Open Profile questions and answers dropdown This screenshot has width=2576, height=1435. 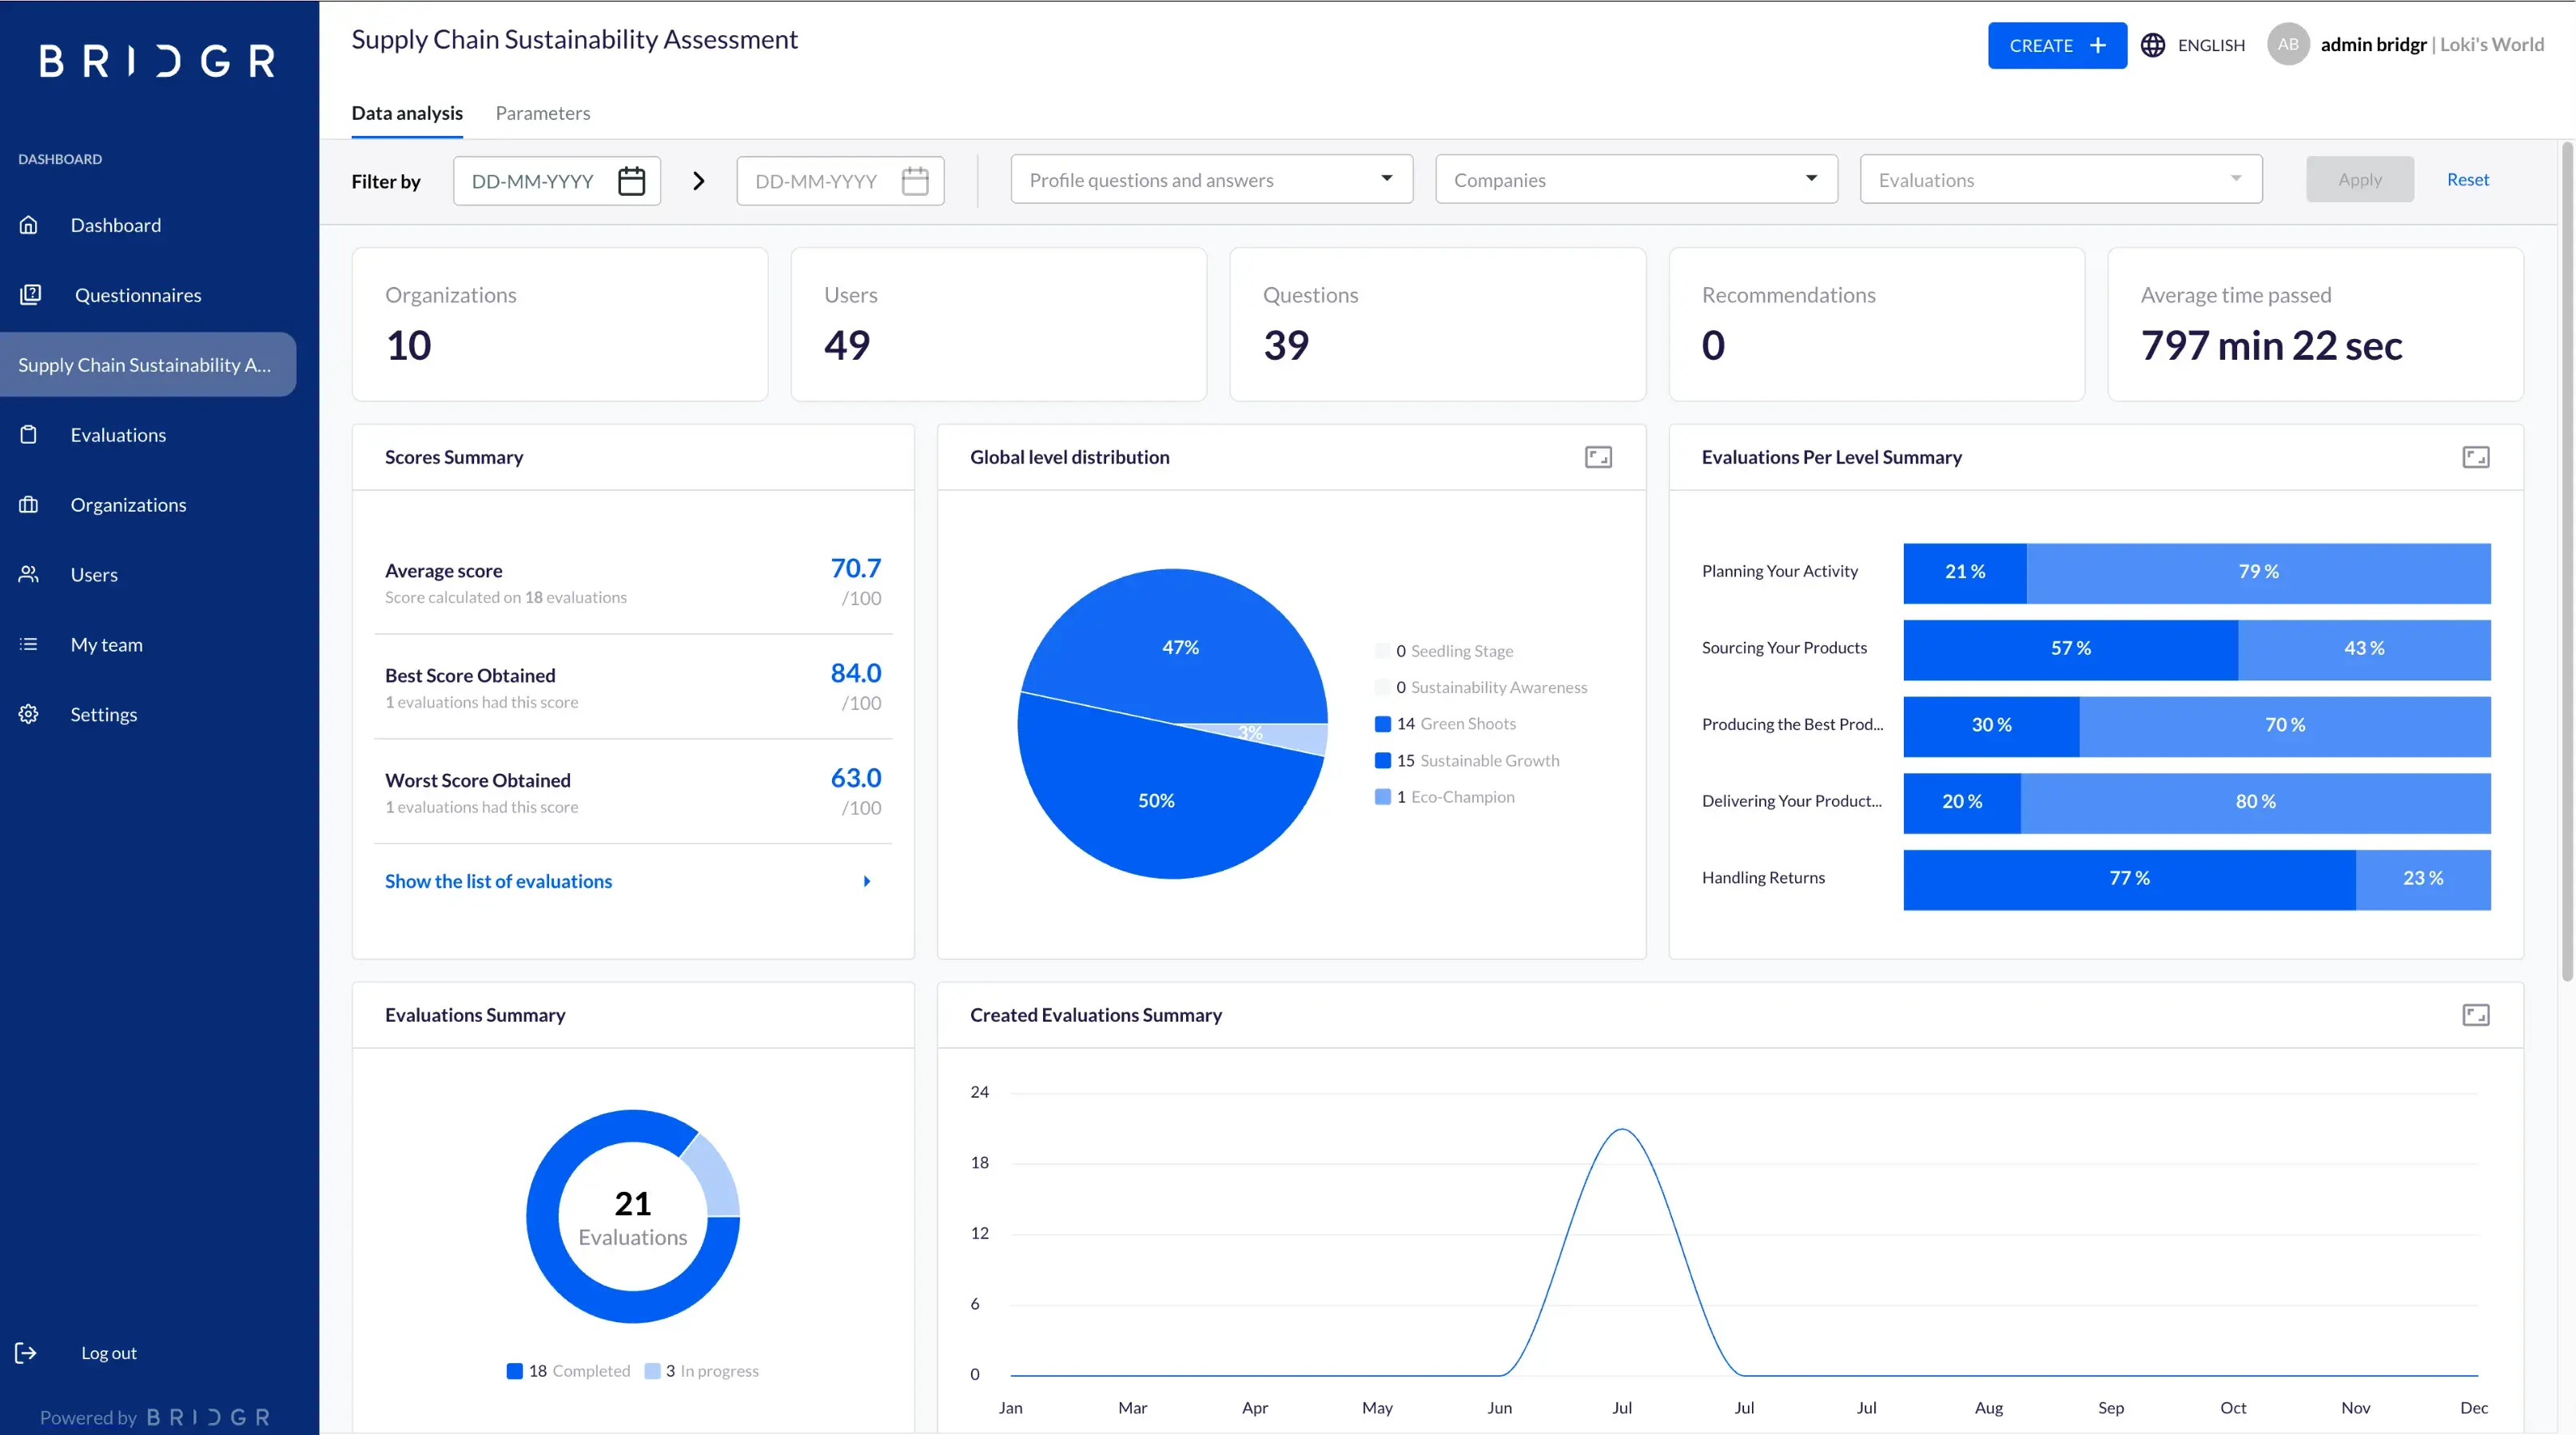[1211, 180]
